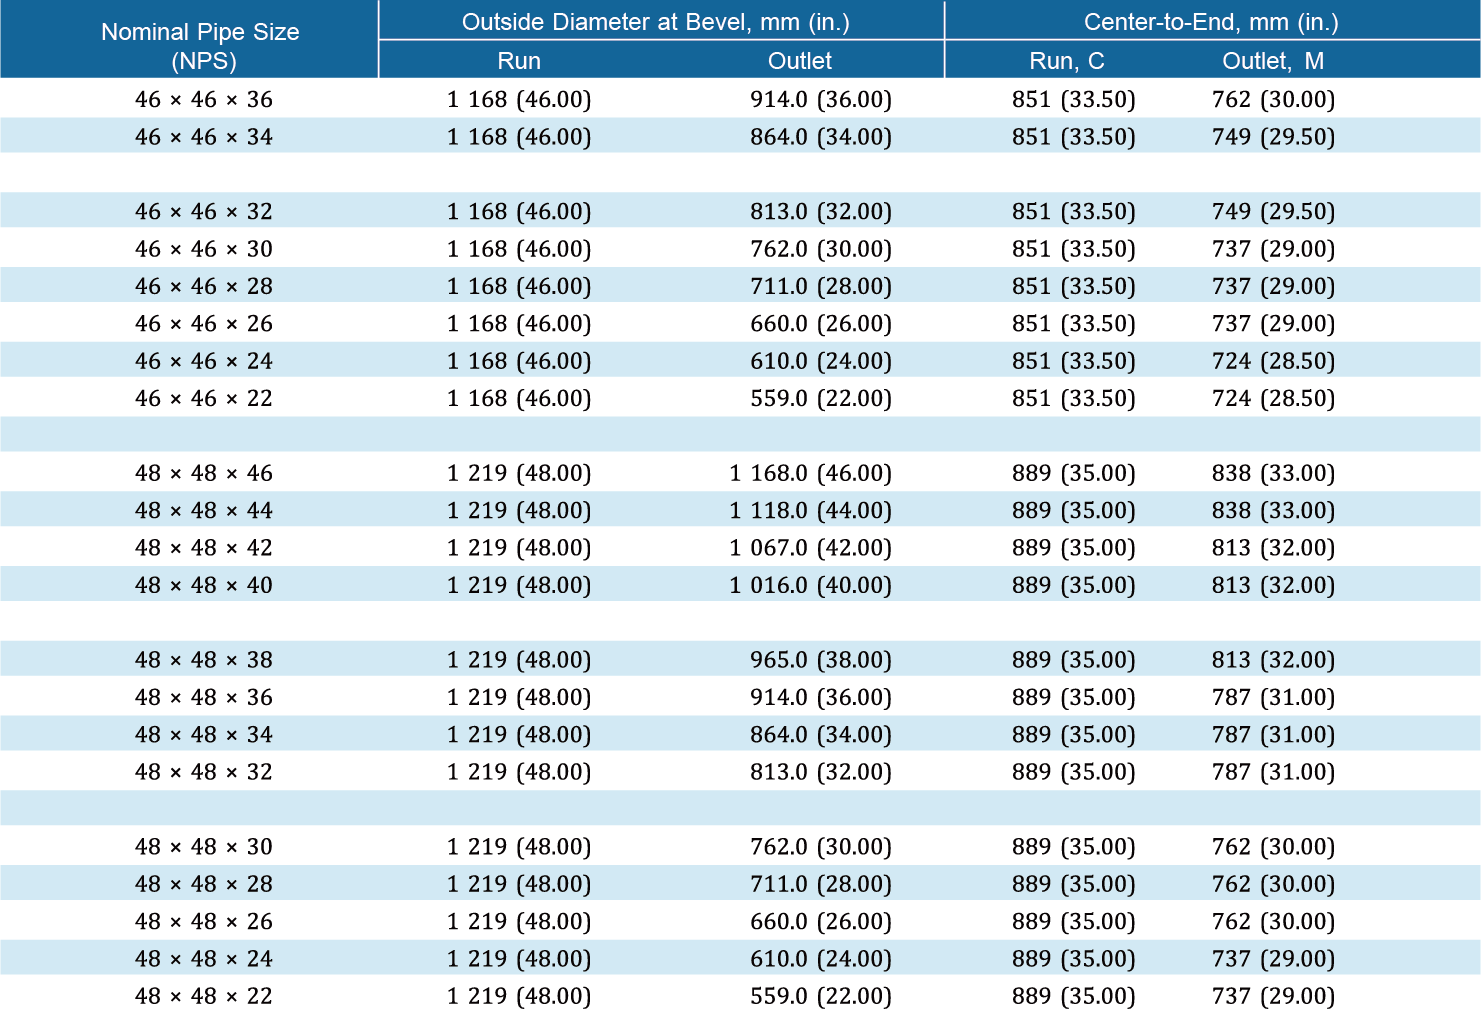Click the '46 × 46 × 28' row label
Viewport: 1481px width, 1009px height.
point(204,287)
